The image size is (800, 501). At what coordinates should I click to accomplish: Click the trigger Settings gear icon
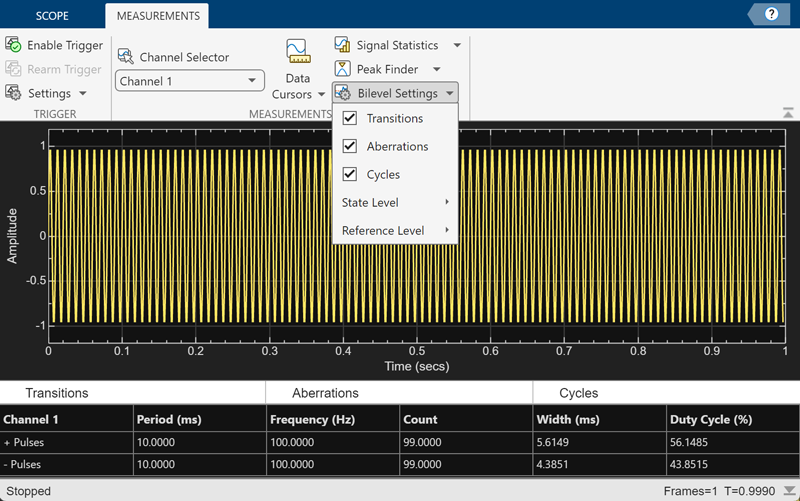(x=13, y=93)
